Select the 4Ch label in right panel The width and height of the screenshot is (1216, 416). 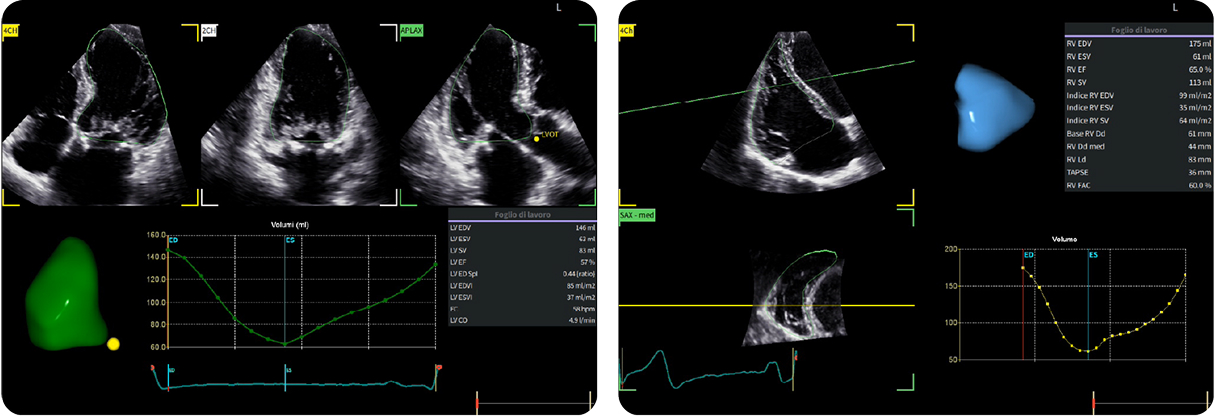click(628, 31)
